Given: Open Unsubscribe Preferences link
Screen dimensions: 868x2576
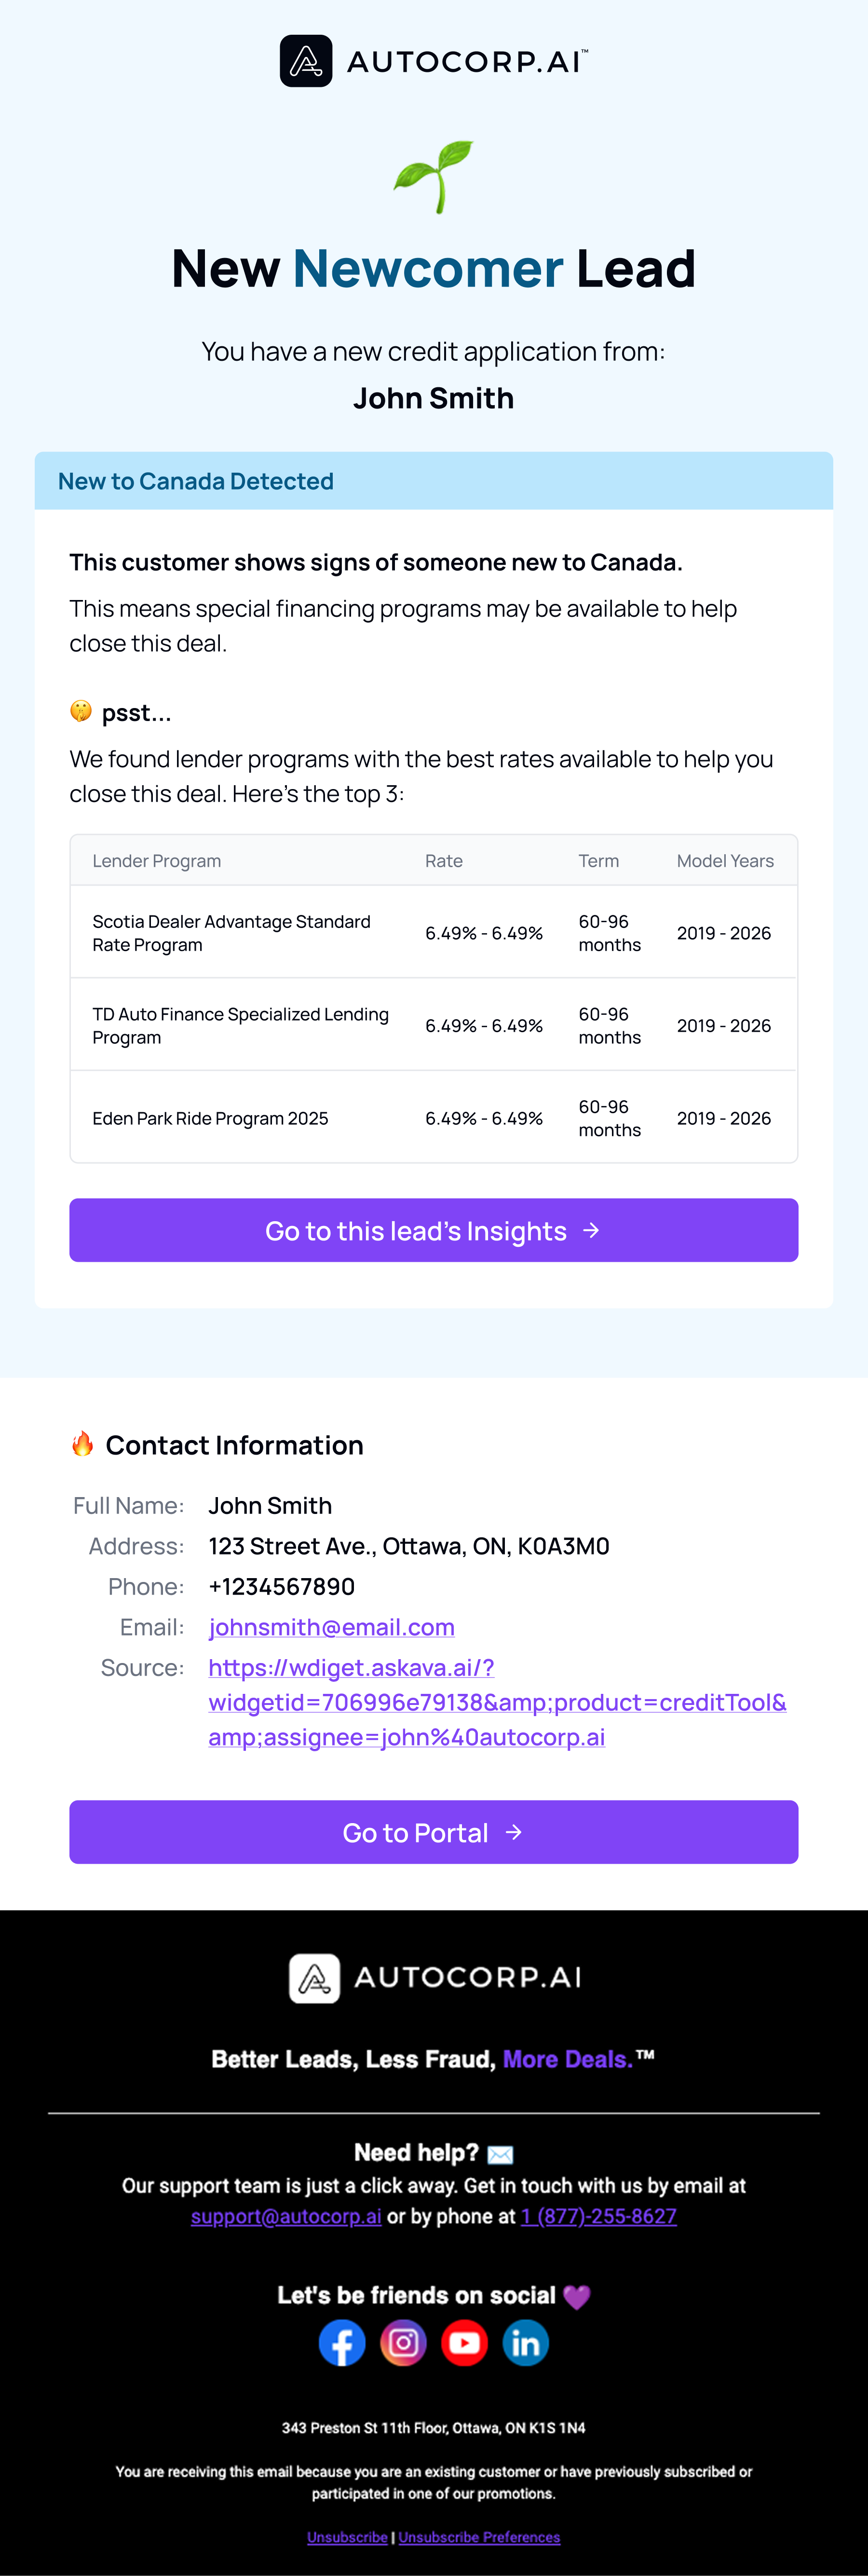Looking at the screenshot, I should point(479,2537).
